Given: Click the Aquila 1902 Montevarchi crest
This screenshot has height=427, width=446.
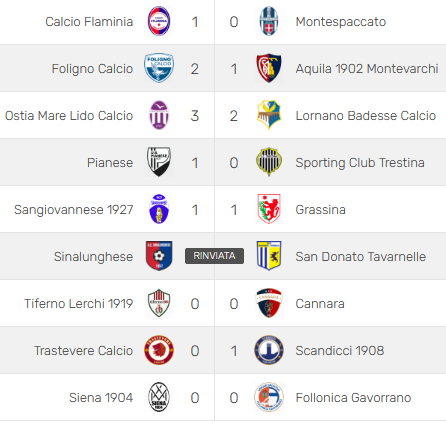Looking at the screenshot, I should [269, 68].
